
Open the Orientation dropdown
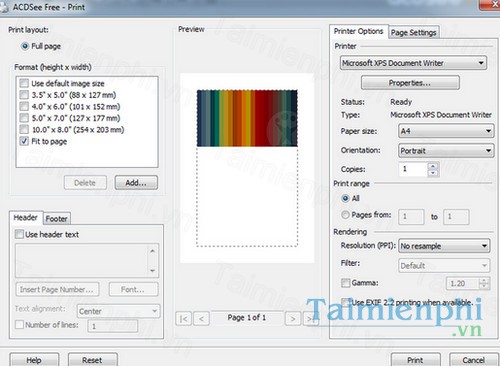[446, 151]
